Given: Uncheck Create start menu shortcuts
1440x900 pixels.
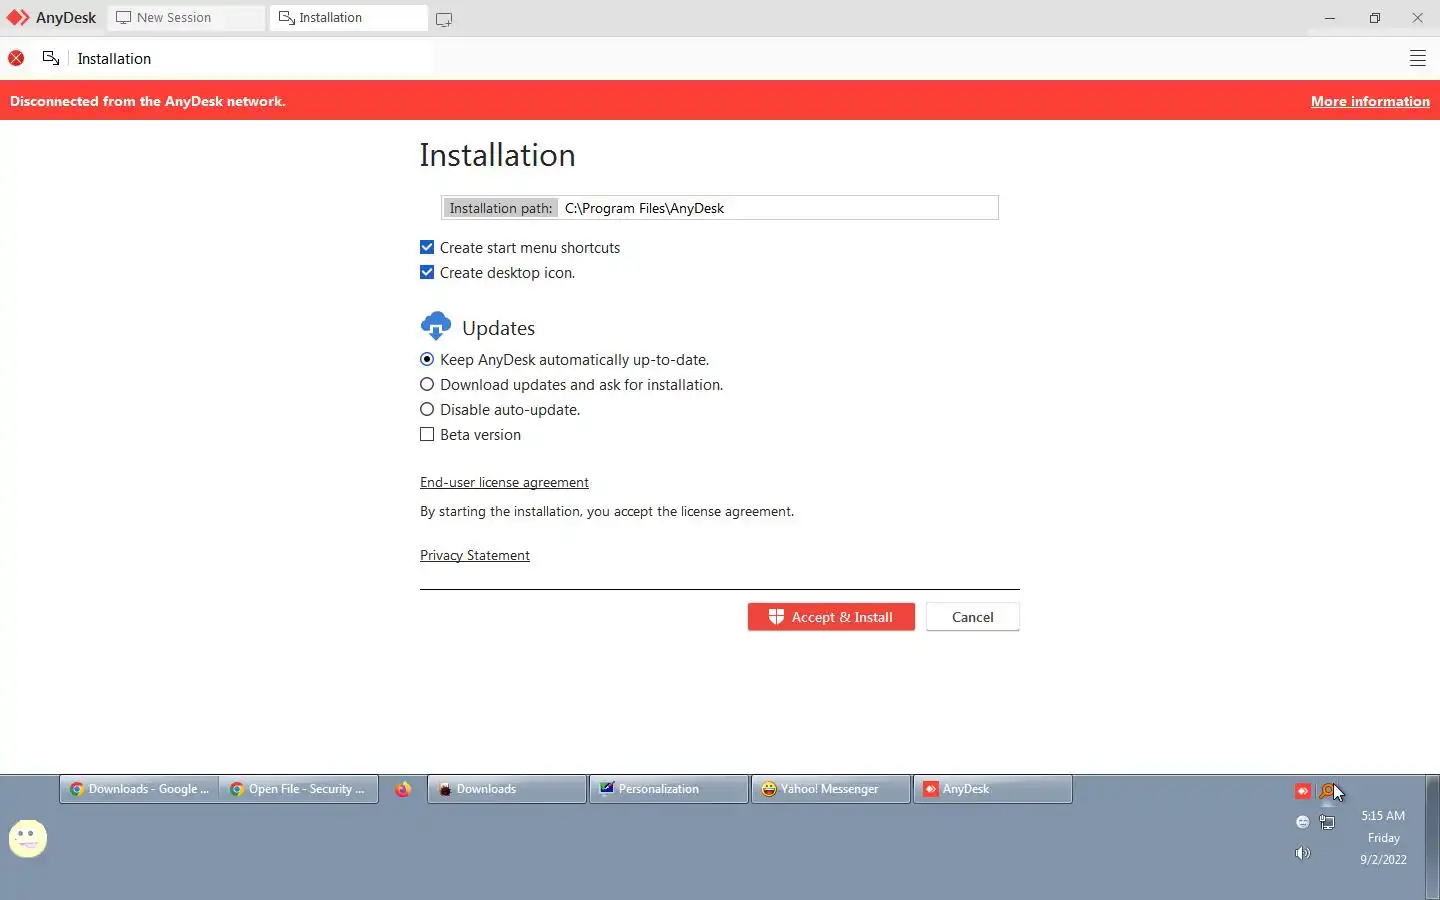Looking at the screenshot, I should point(427,247).
